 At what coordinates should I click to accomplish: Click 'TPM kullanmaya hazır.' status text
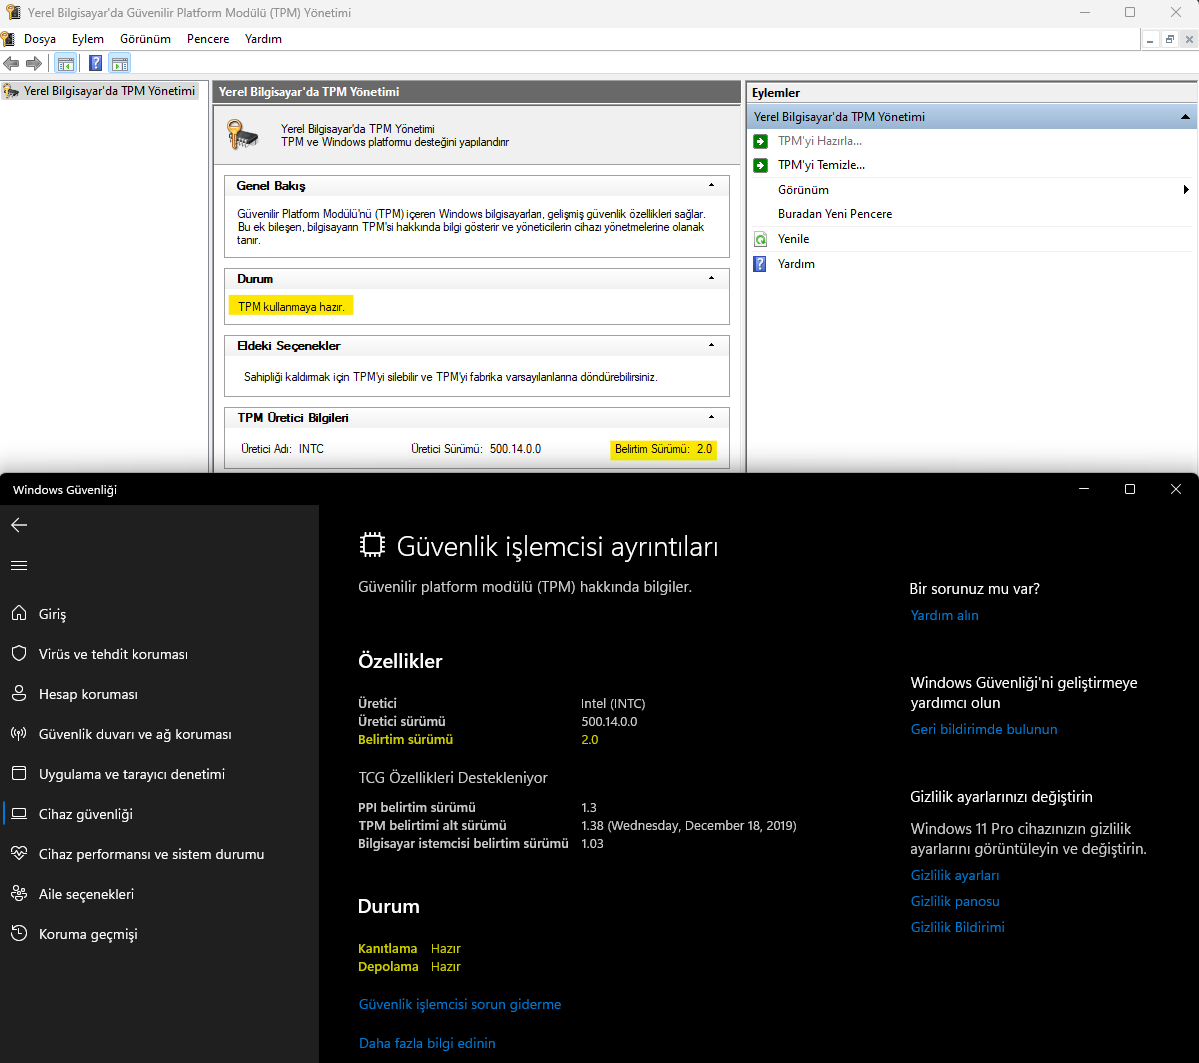(x=291, y=307)
